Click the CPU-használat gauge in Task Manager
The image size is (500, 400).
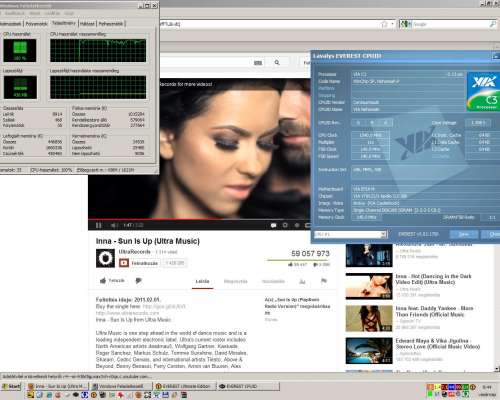[x=20, y=50]
